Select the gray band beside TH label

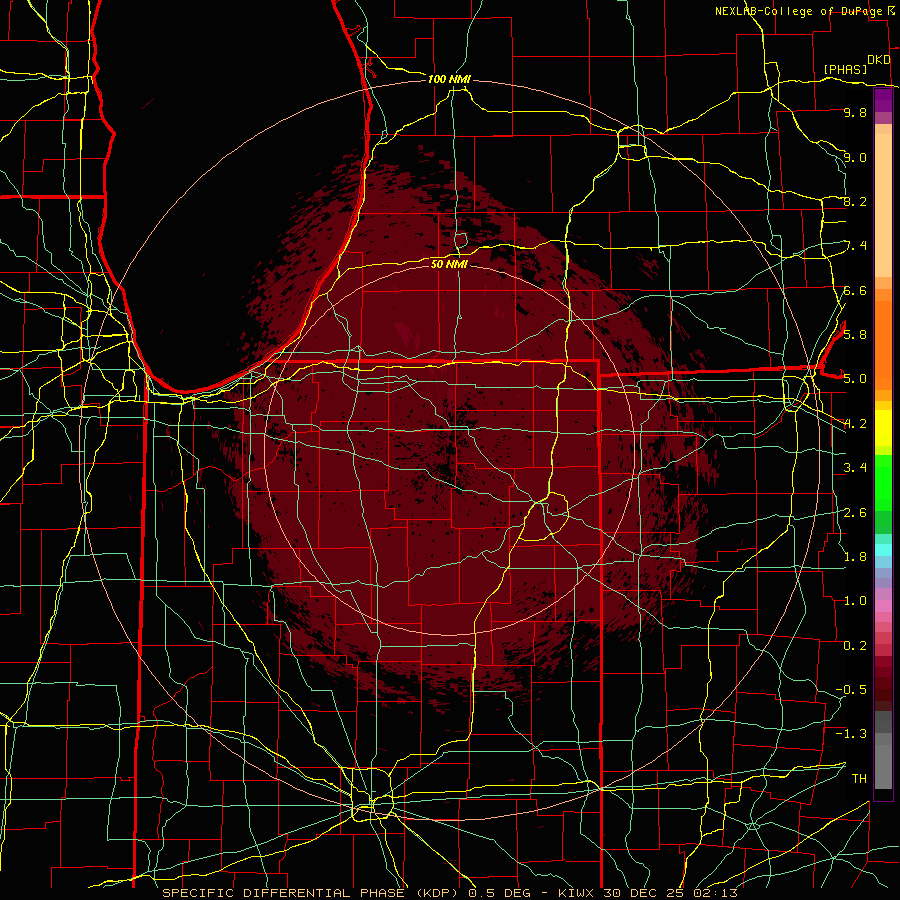(883, 766)
